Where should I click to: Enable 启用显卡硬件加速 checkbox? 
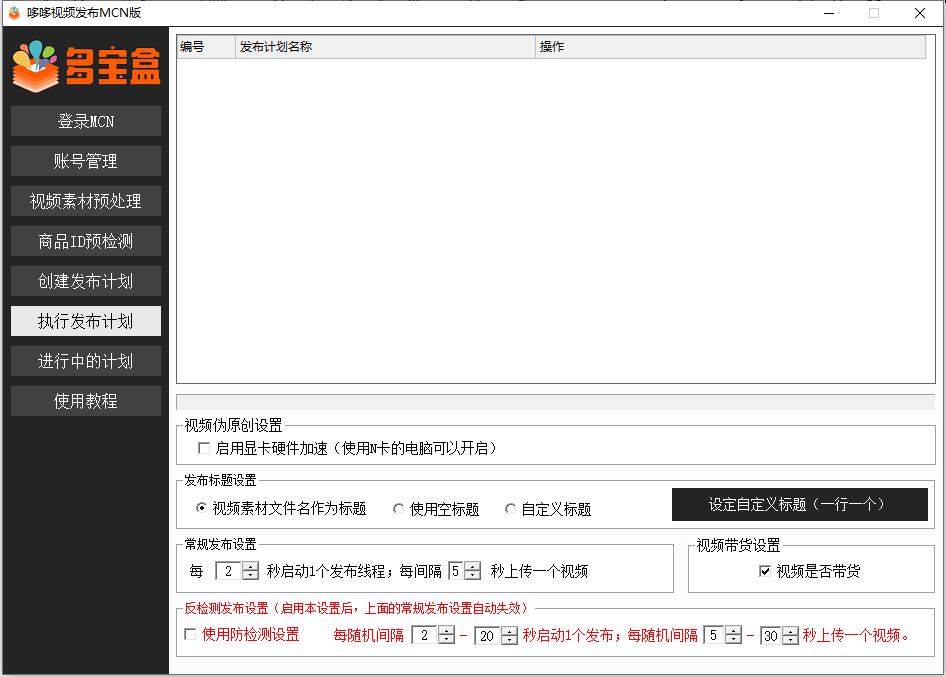[x=204, y=448]
